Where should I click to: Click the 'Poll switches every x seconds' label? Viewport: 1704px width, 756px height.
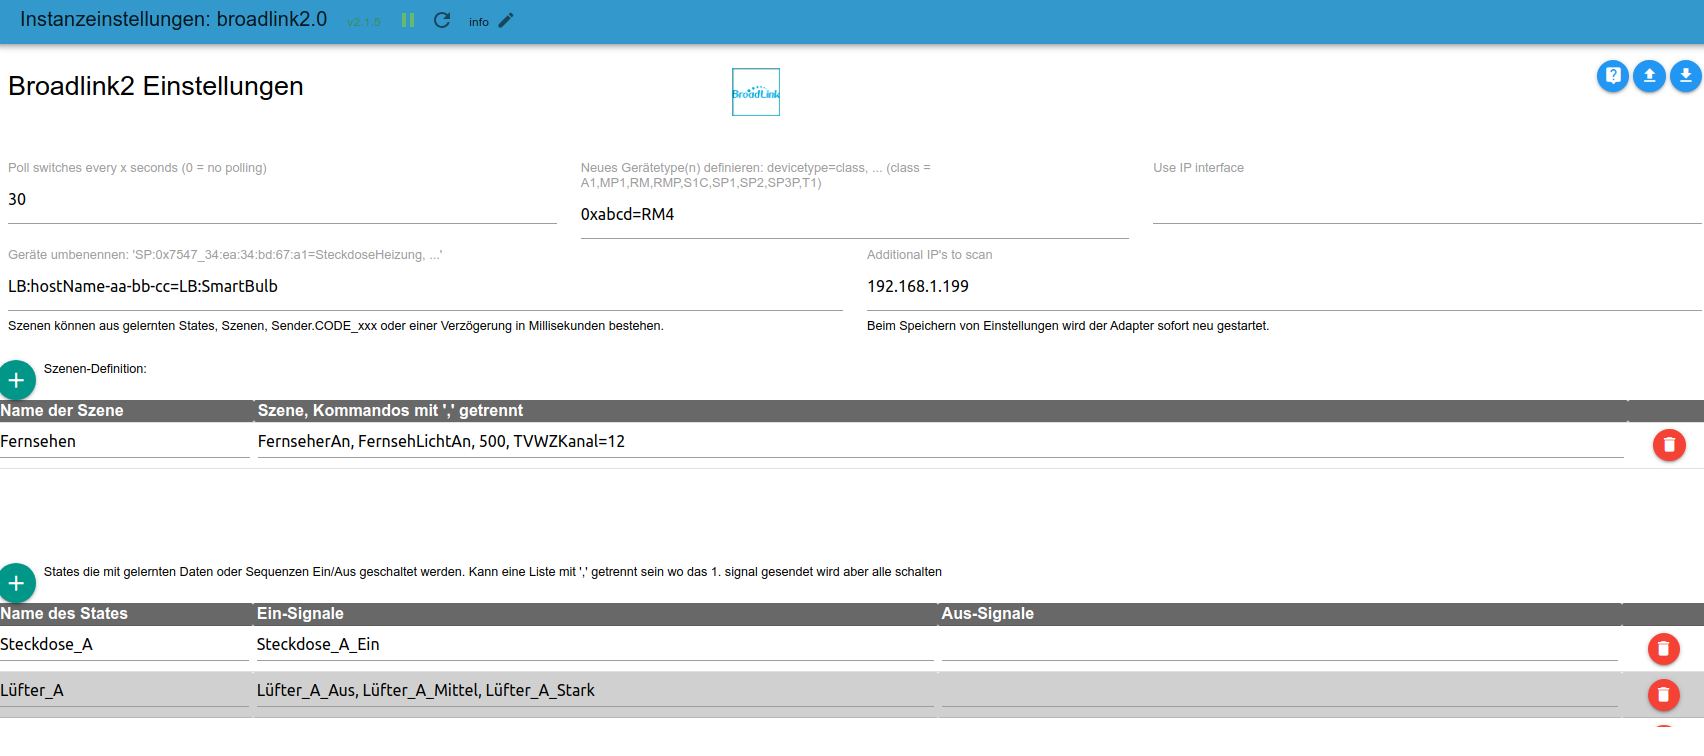(137, 168)
